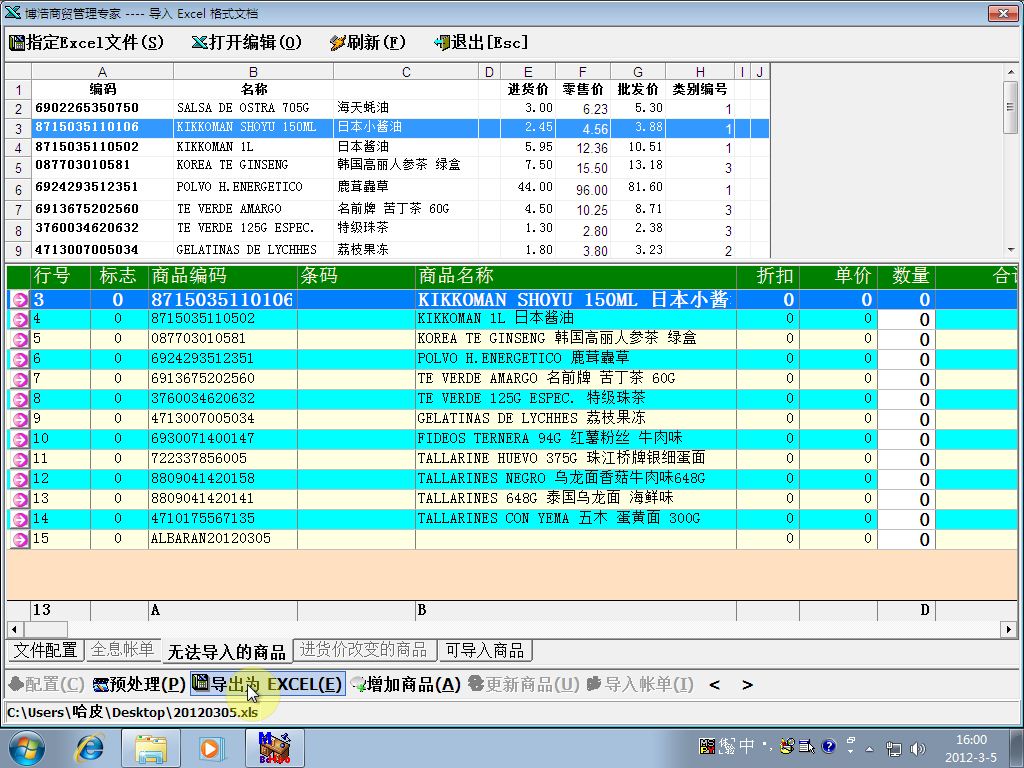Click the quantity field for row 15
Image resolution: width=1024 pixels, height=768 pixels.
click(906, 539)
